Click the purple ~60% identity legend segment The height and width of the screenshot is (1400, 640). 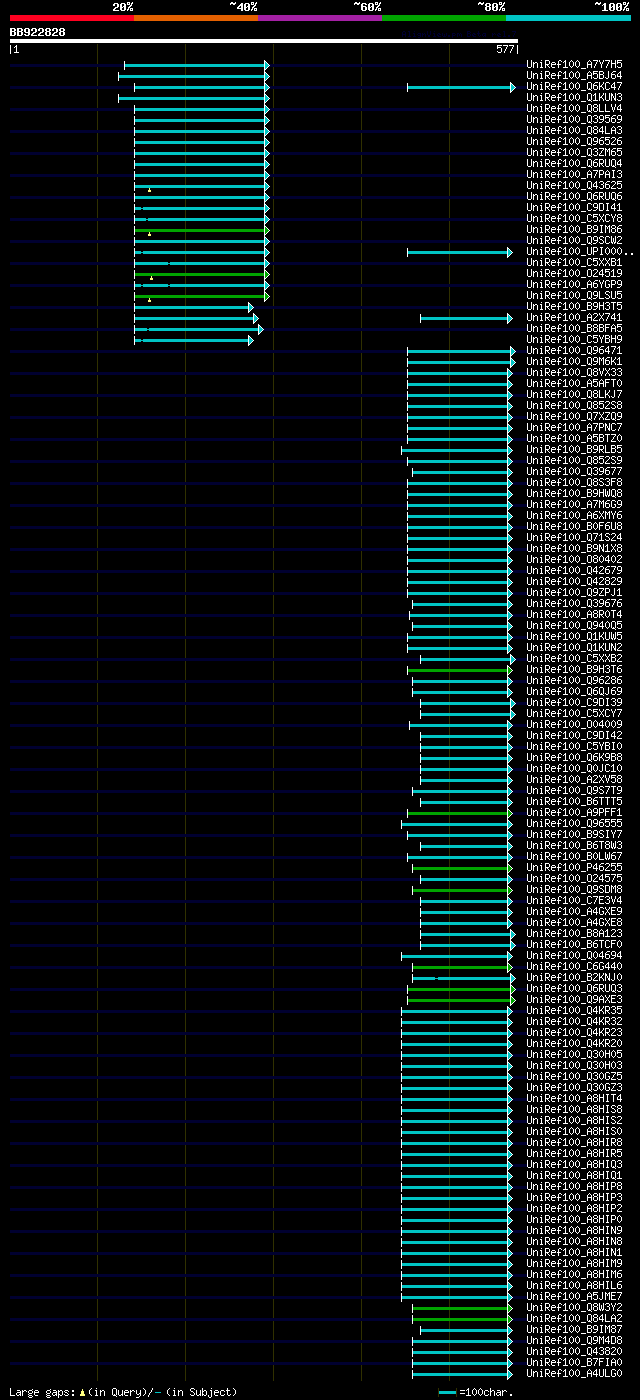[x=320, y=17]
